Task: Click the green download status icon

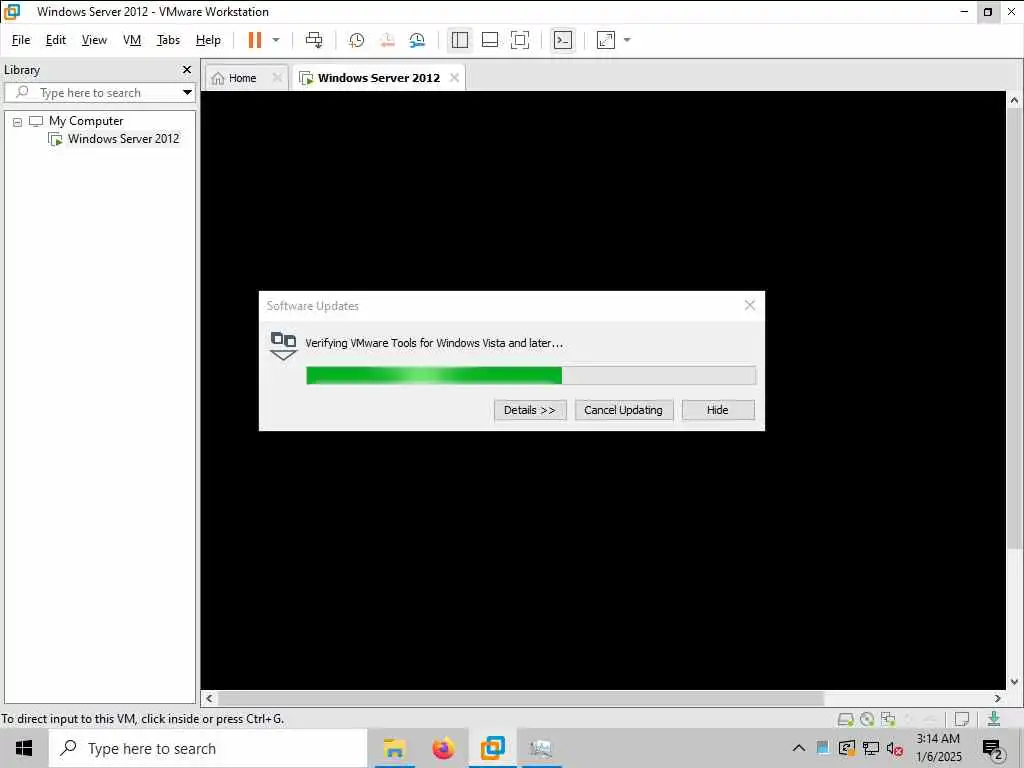Action: [x=994, y=719]
